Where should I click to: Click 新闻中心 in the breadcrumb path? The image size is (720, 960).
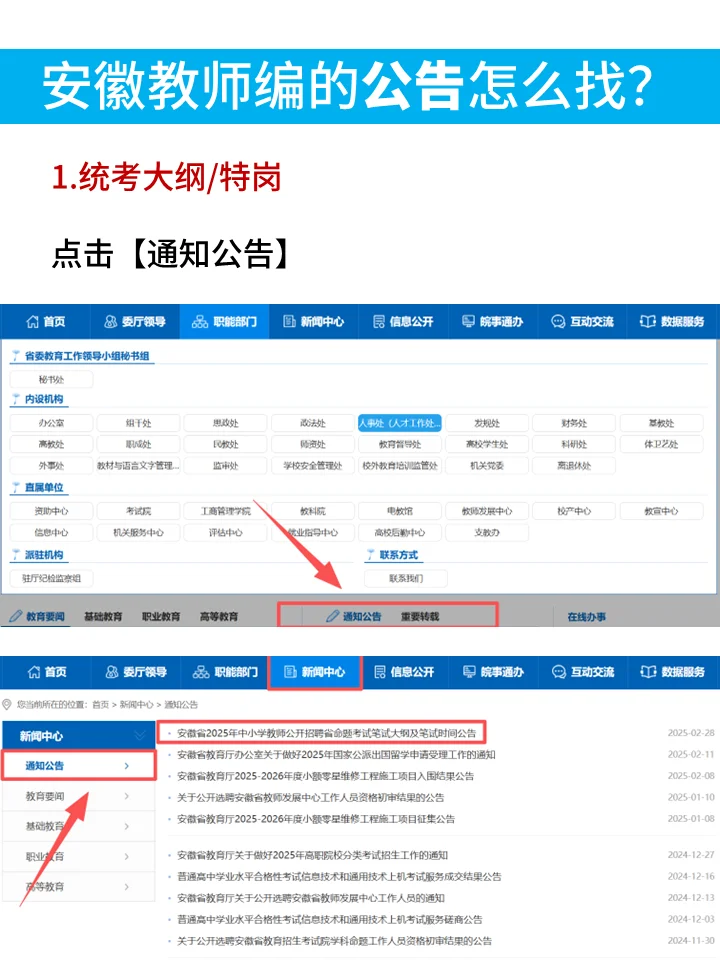[x=137, y=705]
